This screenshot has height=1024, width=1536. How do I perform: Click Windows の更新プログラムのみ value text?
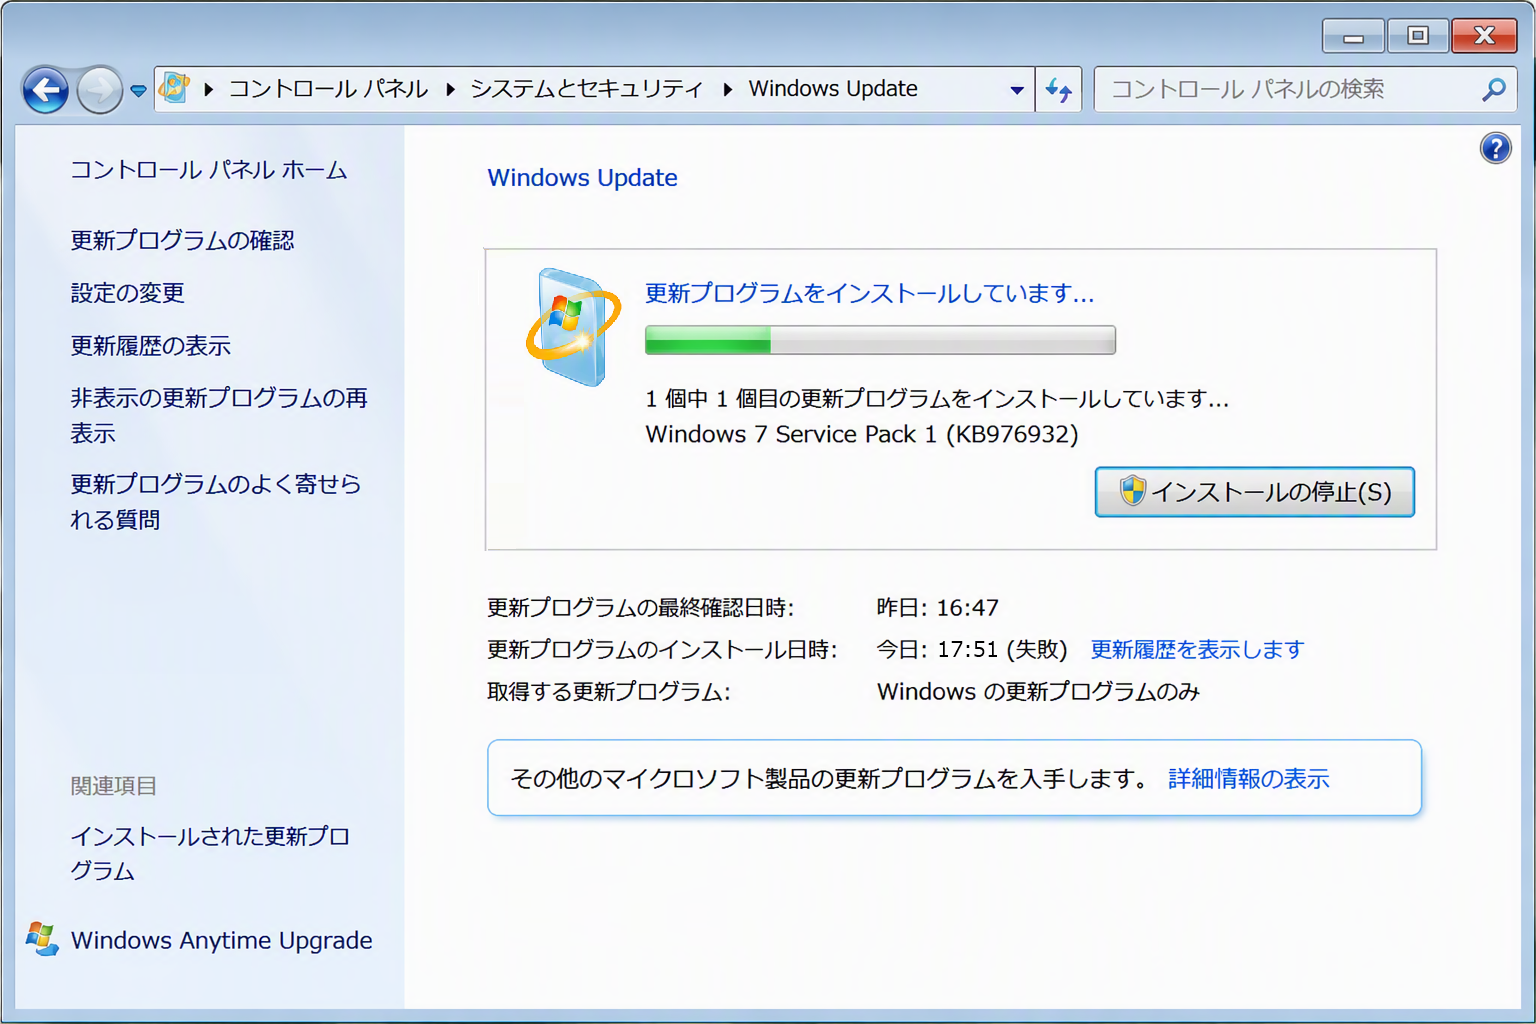[x=1038, y=692]
